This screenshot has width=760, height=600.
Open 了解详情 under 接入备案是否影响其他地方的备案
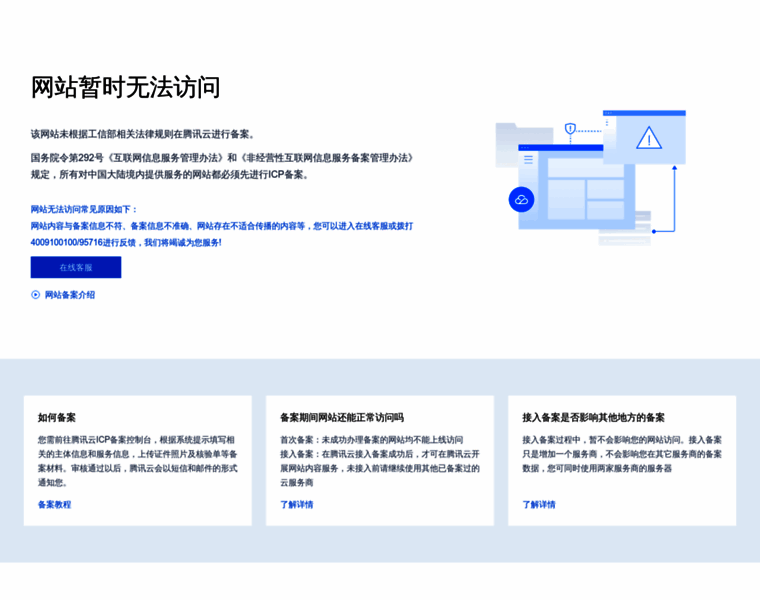(539, 505)
